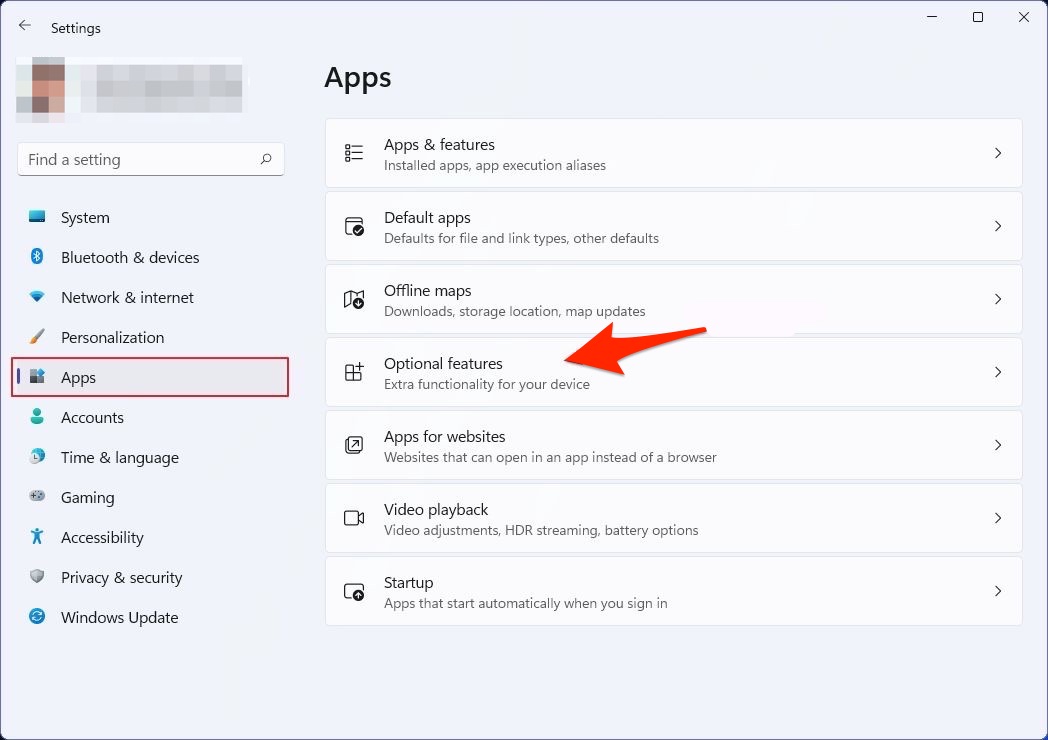Select Bluetooth & devices in sidebar
Image resolution: width=1048 pixels, height=740 pixels.
[130, 258]
